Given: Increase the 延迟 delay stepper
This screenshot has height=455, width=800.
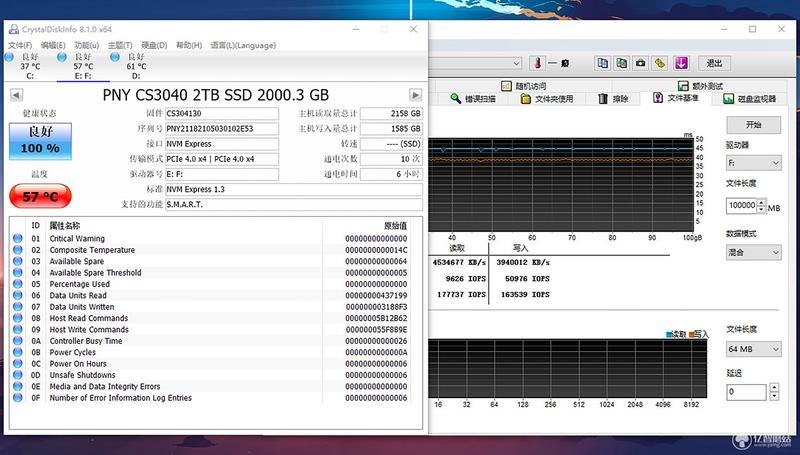Looking at the screenshot, I should coord(774,388).
